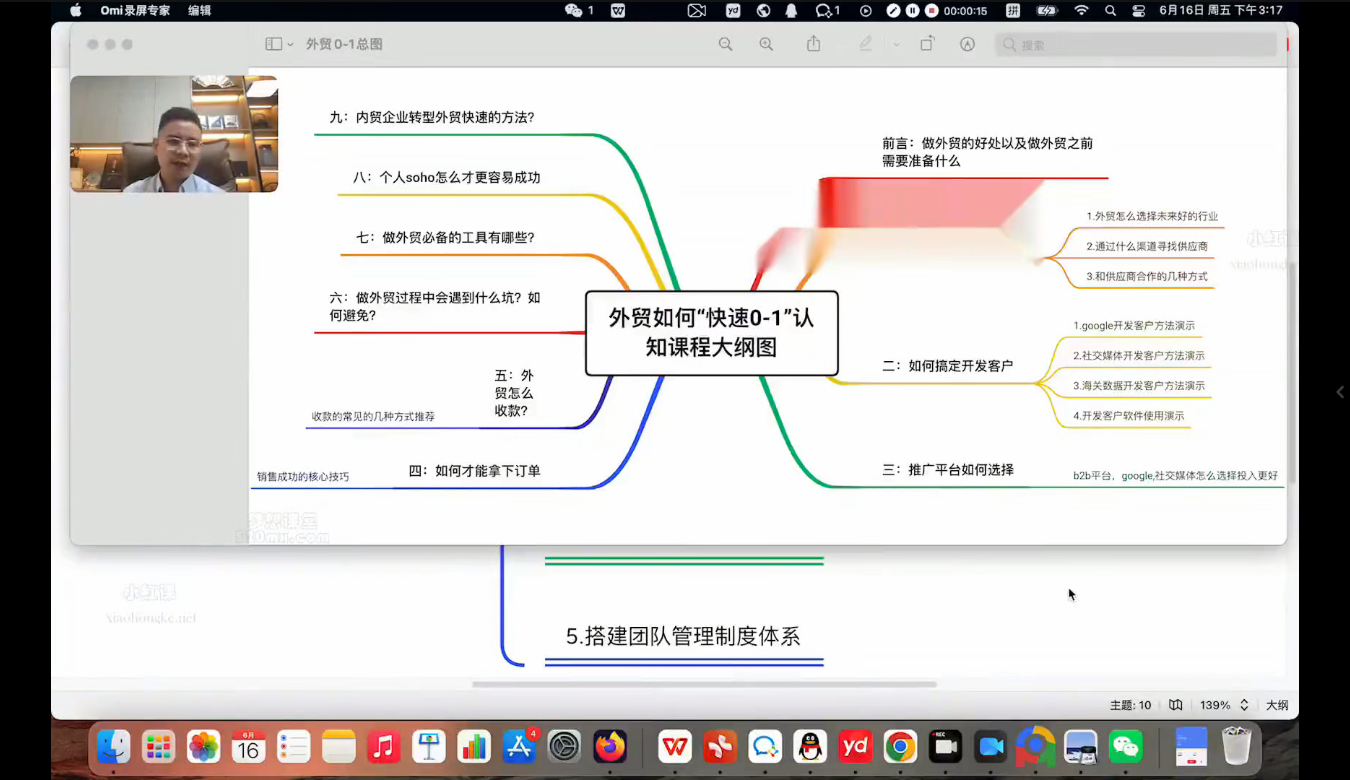Click the 大纲 outline button
This screenshot has width=1350, height=780.
1277,704
